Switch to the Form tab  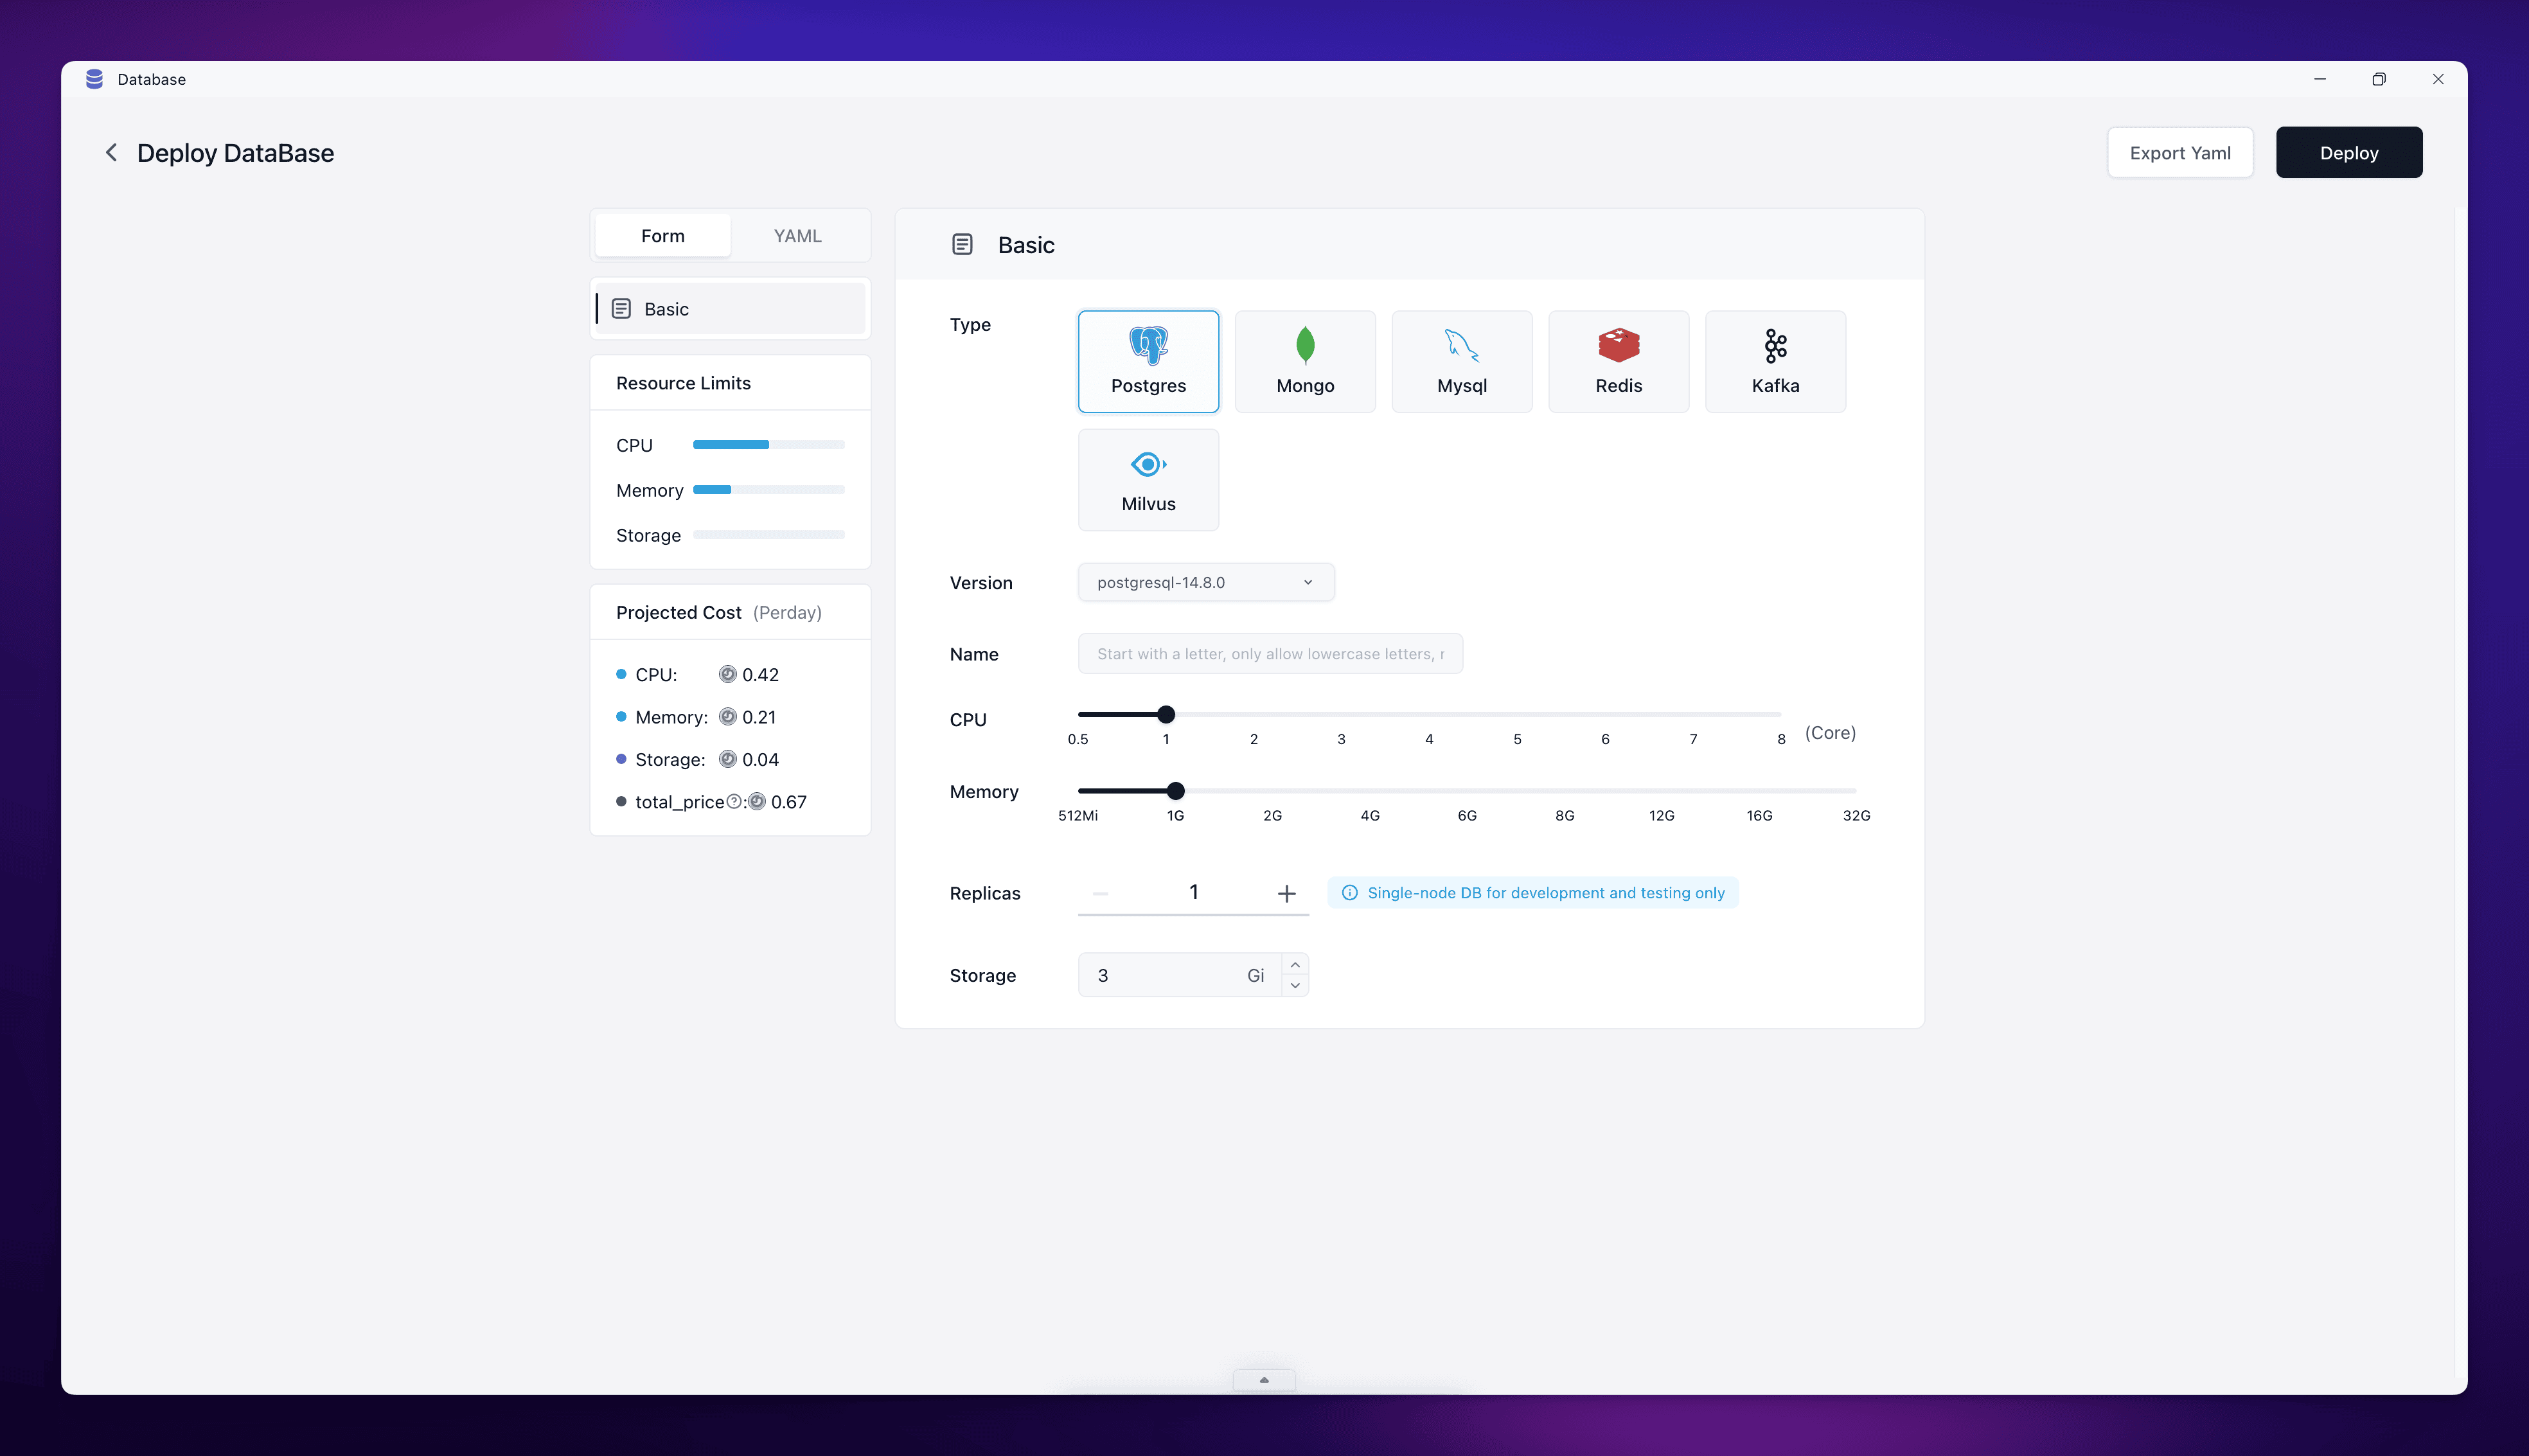pyautogui.click(x=663, y=236)
